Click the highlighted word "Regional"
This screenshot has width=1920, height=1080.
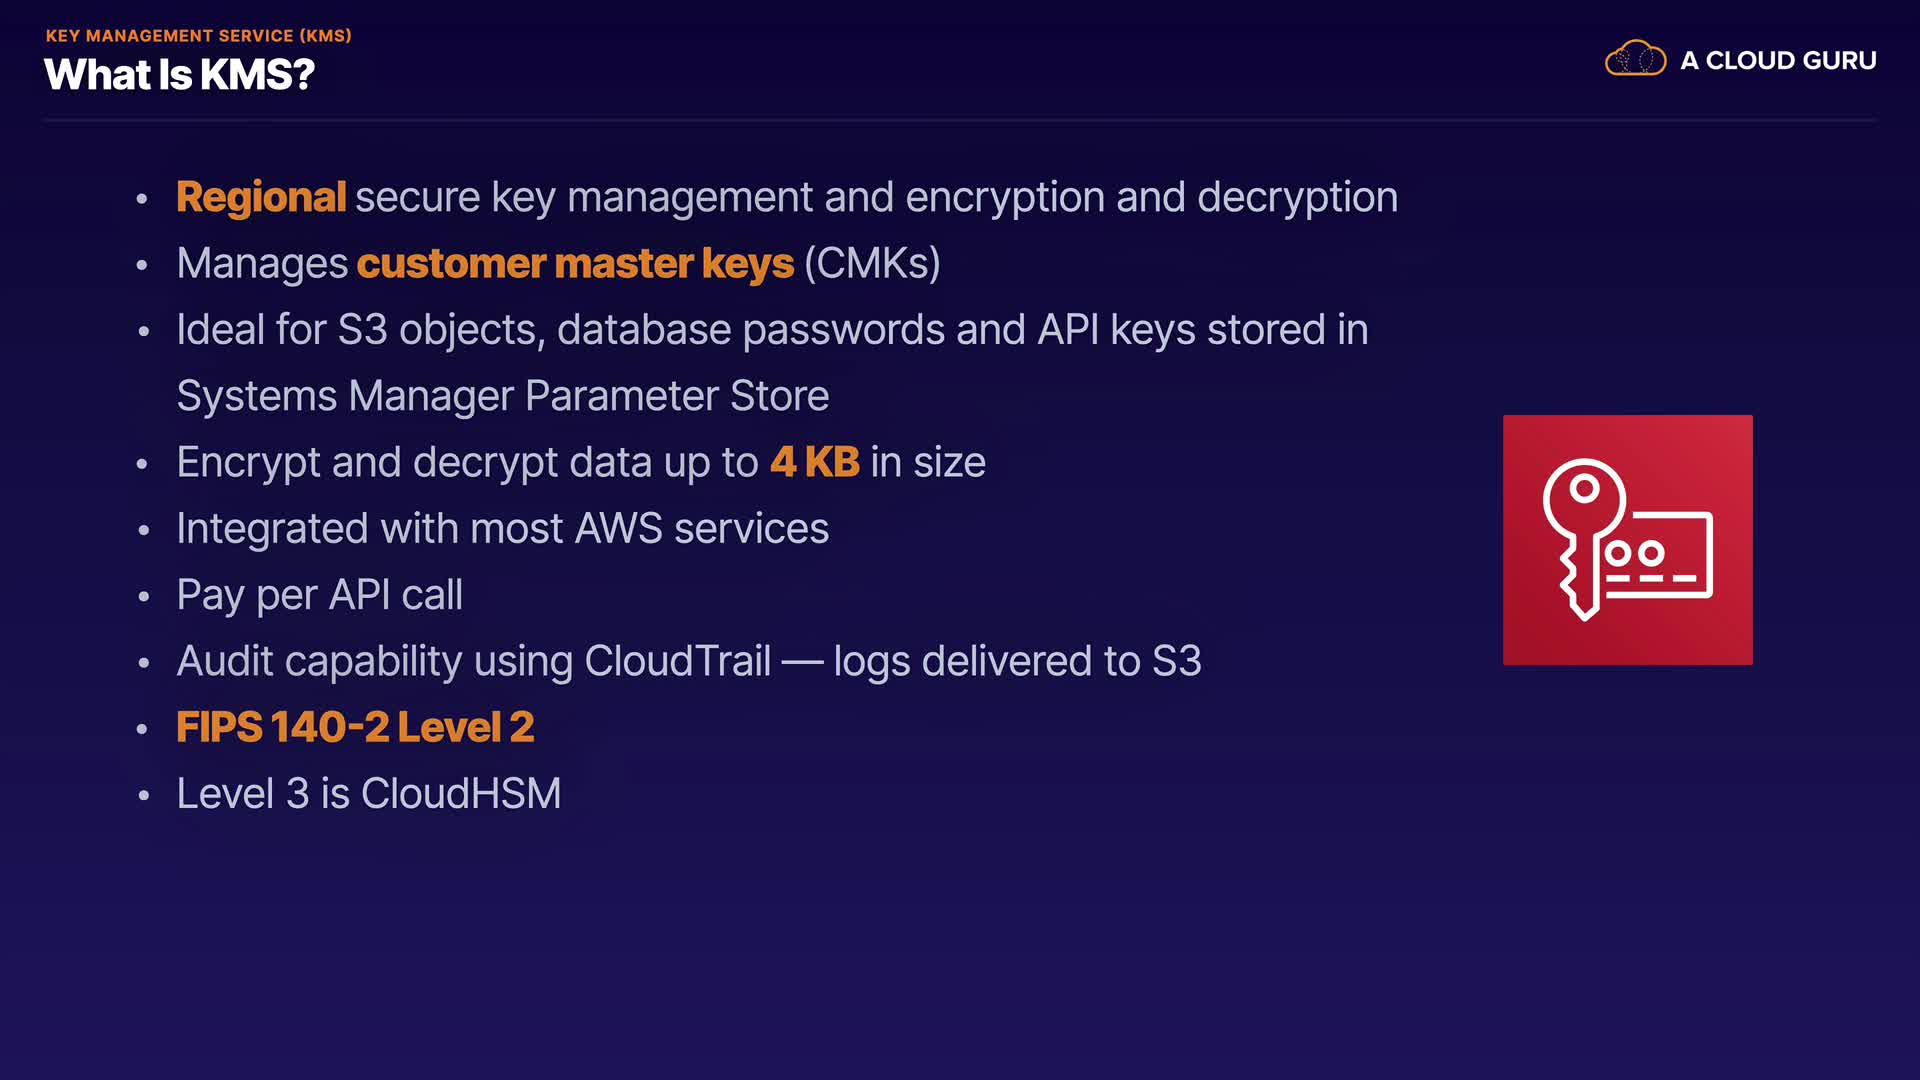click(261, 197)
